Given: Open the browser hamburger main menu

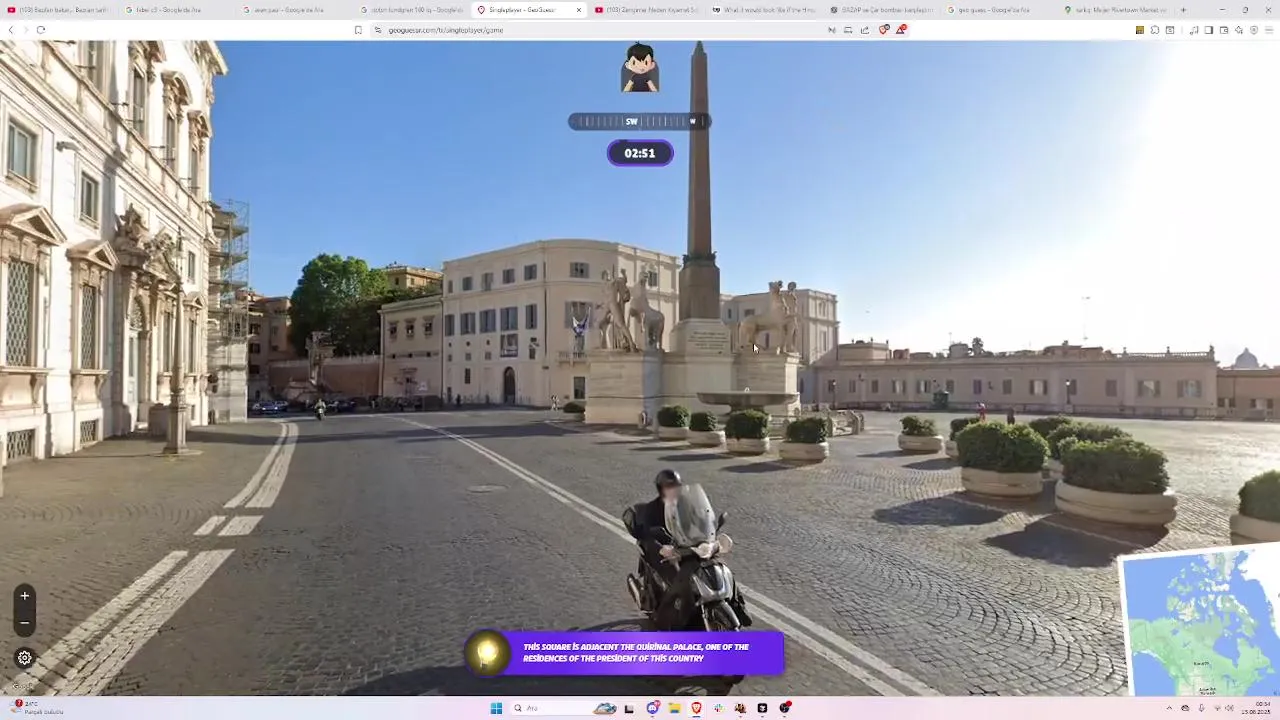Looking at the screenshot, I should click(x=1269, y=30).
